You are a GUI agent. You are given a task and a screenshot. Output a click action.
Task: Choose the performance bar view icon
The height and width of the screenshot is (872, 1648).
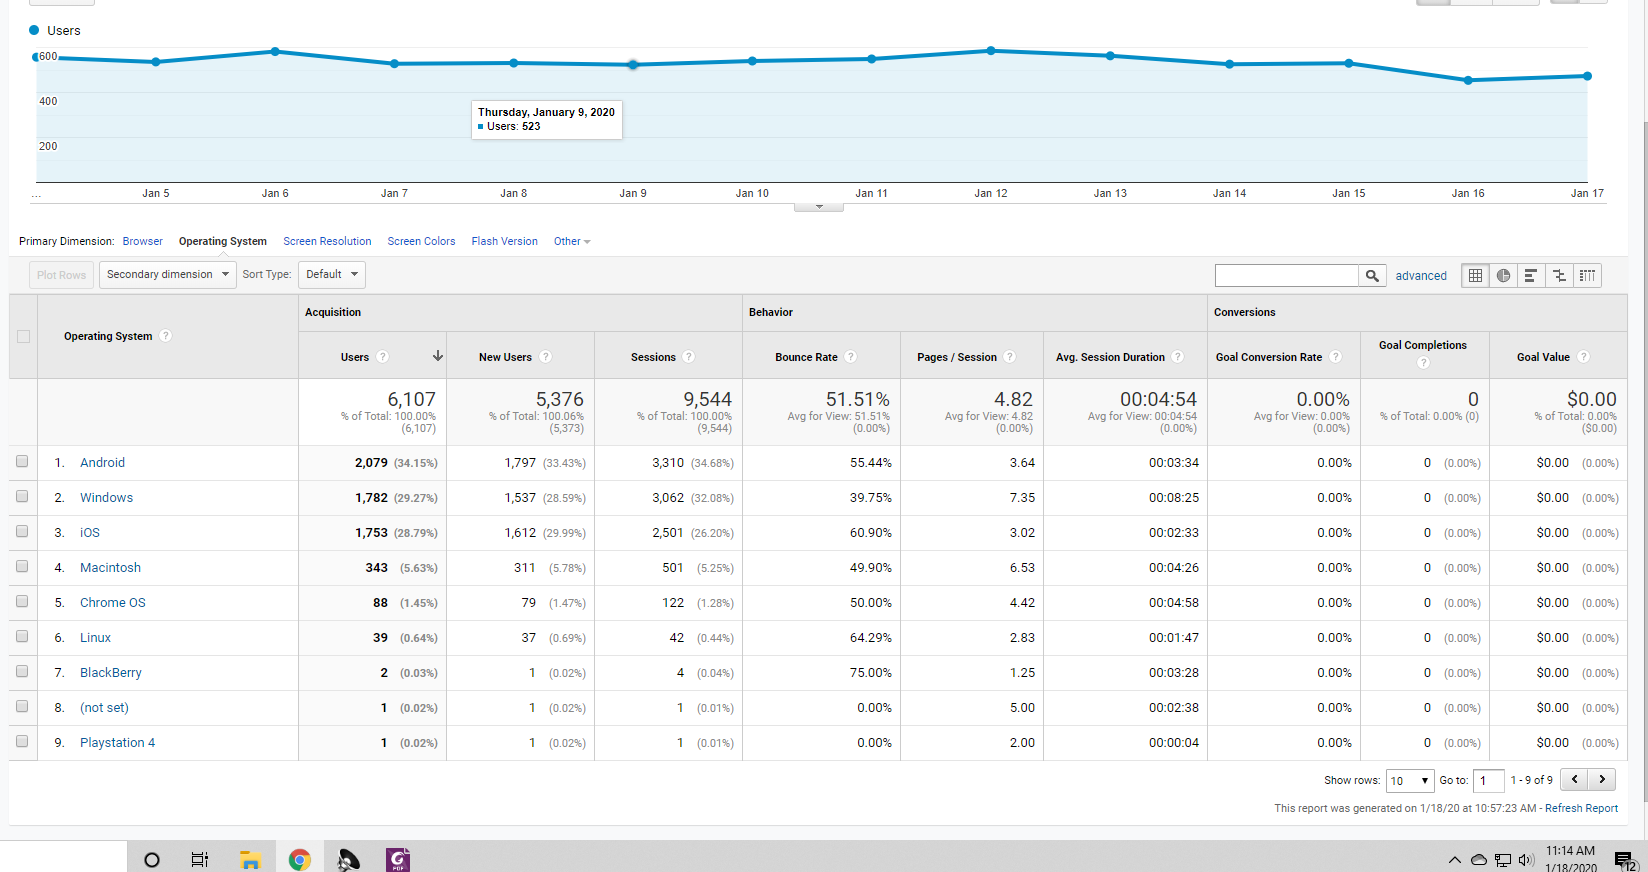tap(1530, 276)
